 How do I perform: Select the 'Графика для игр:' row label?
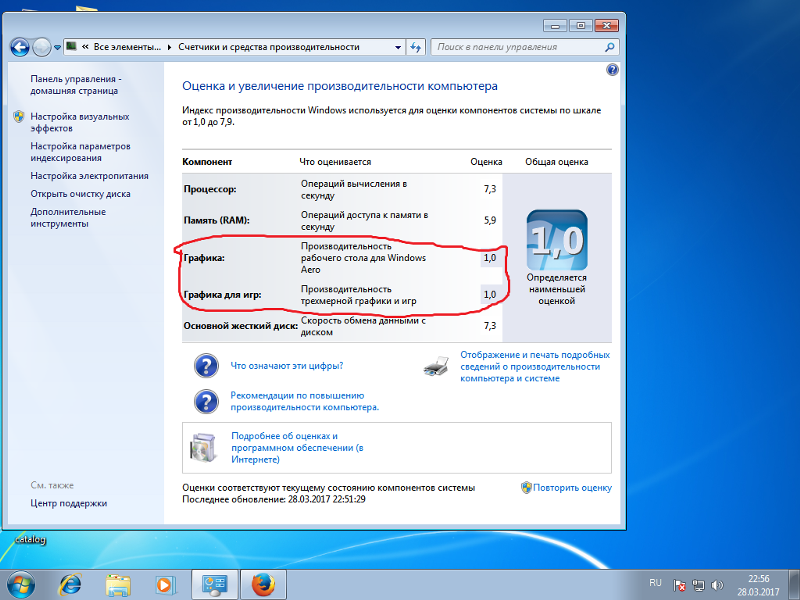click(x=222, y=295)
